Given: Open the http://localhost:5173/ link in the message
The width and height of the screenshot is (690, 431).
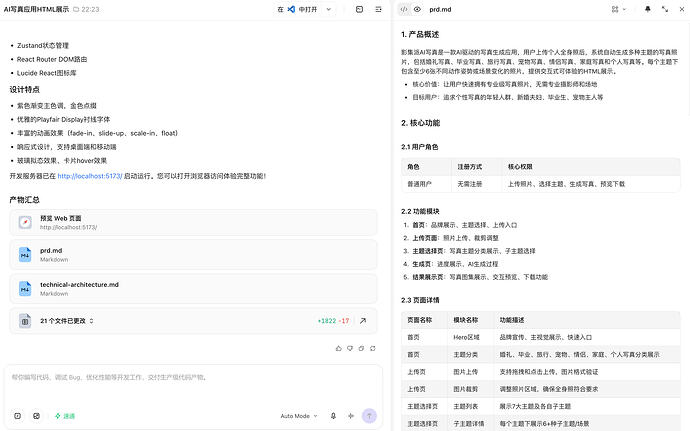Looking at the screenshot, I should 90,176.
